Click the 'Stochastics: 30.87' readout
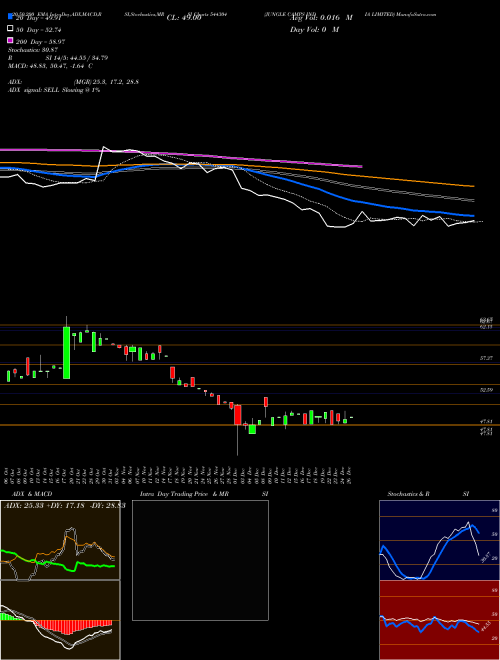Image resolution: width=500 pixels, height=660 pixels. (x=33, y=50)
